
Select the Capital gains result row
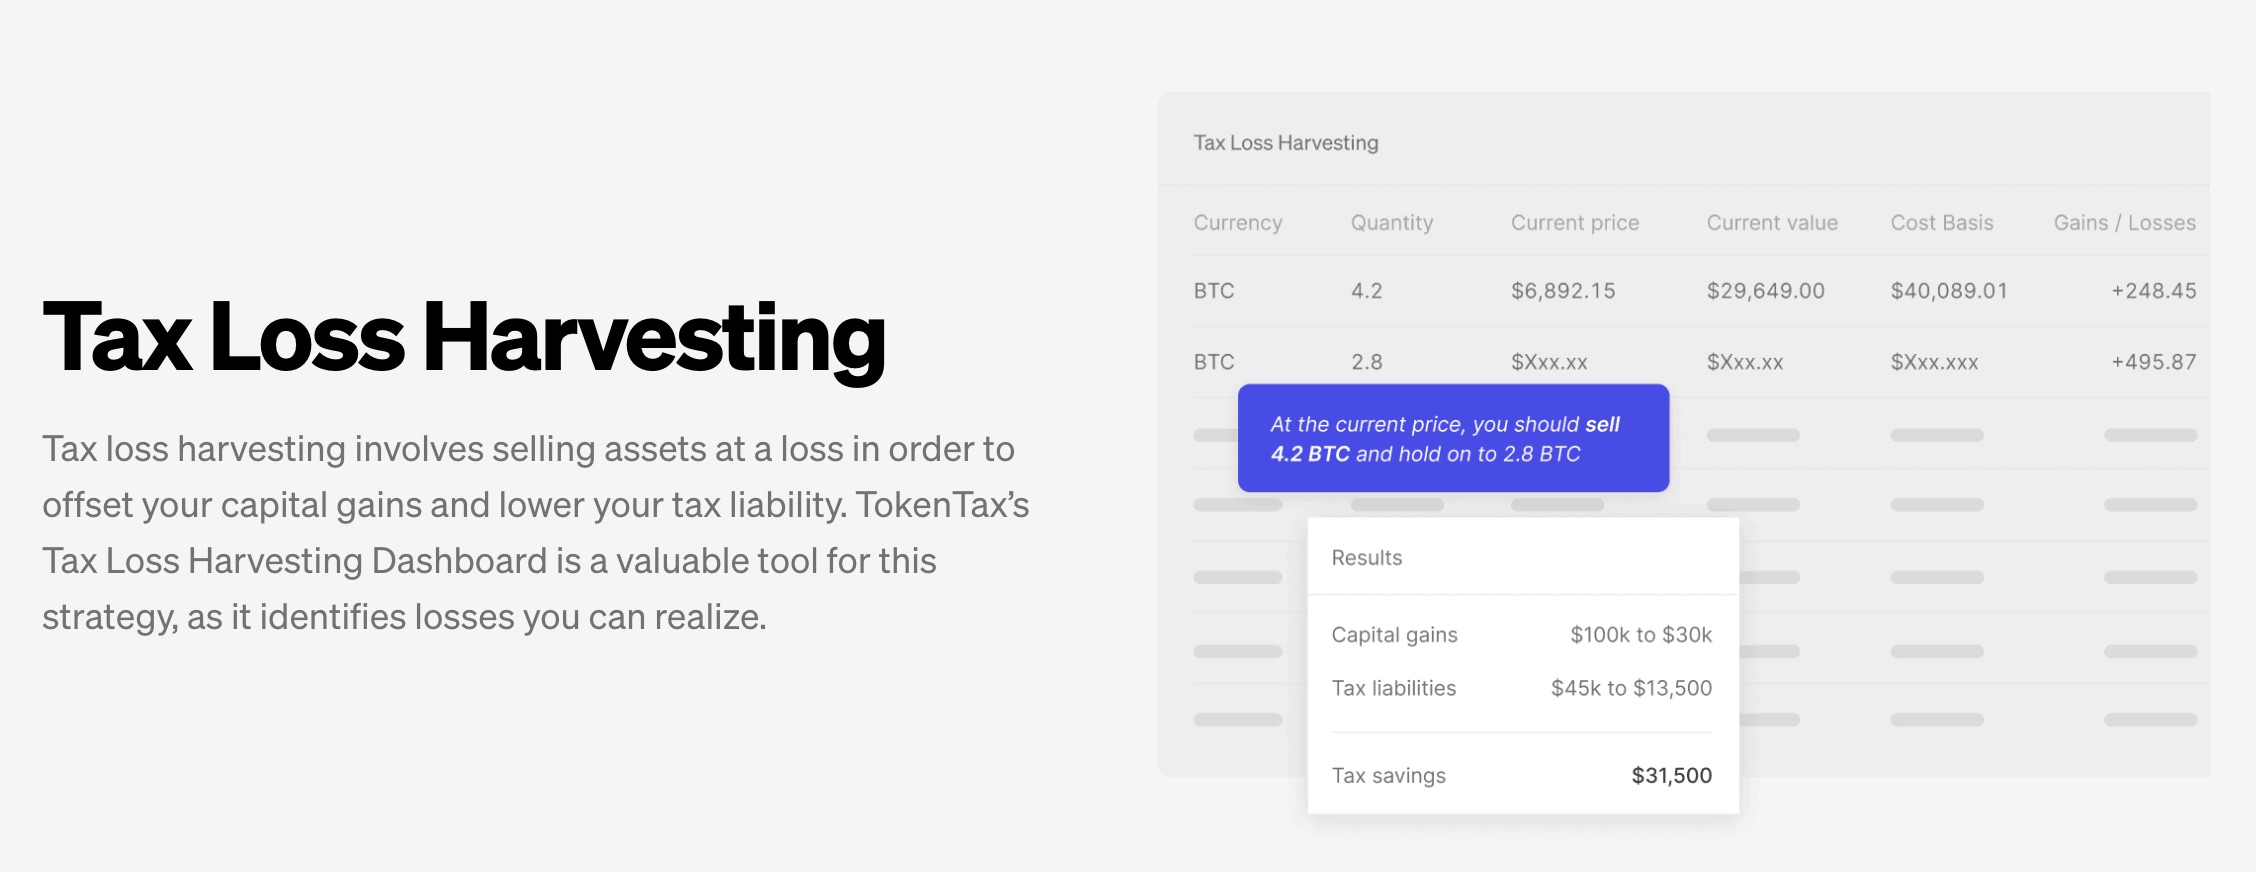click(1522, 635)
